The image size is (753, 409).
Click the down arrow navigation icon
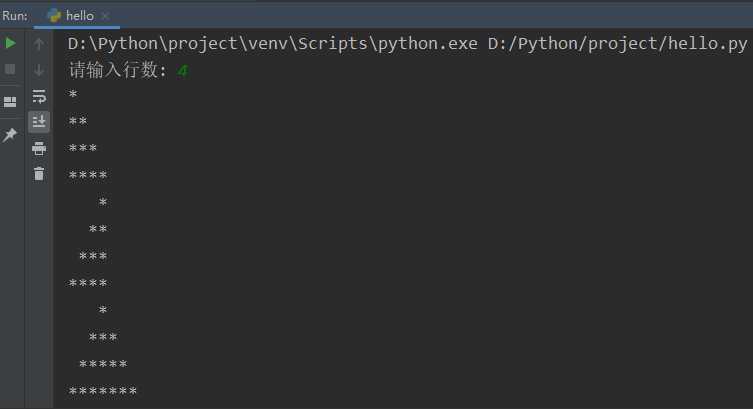[39, 70]
